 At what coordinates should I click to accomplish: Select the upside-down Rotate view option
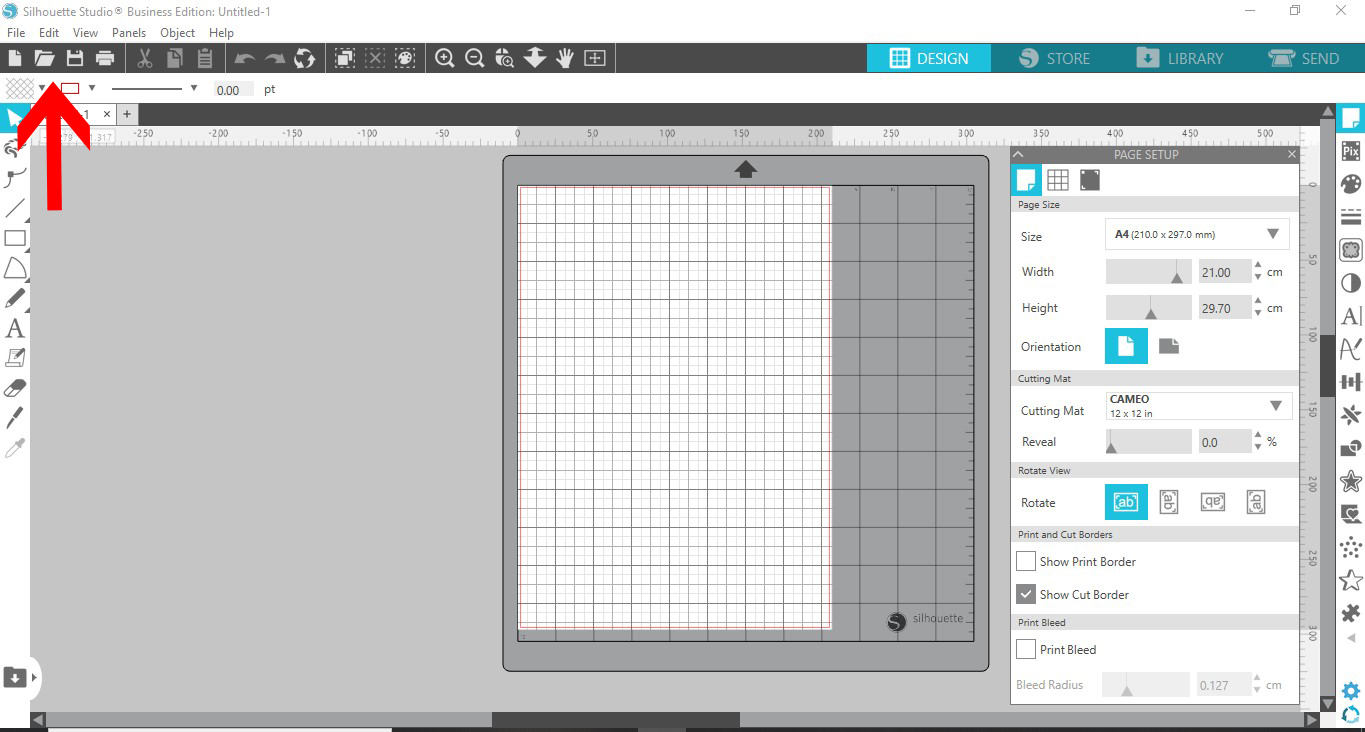(1213, 502)
